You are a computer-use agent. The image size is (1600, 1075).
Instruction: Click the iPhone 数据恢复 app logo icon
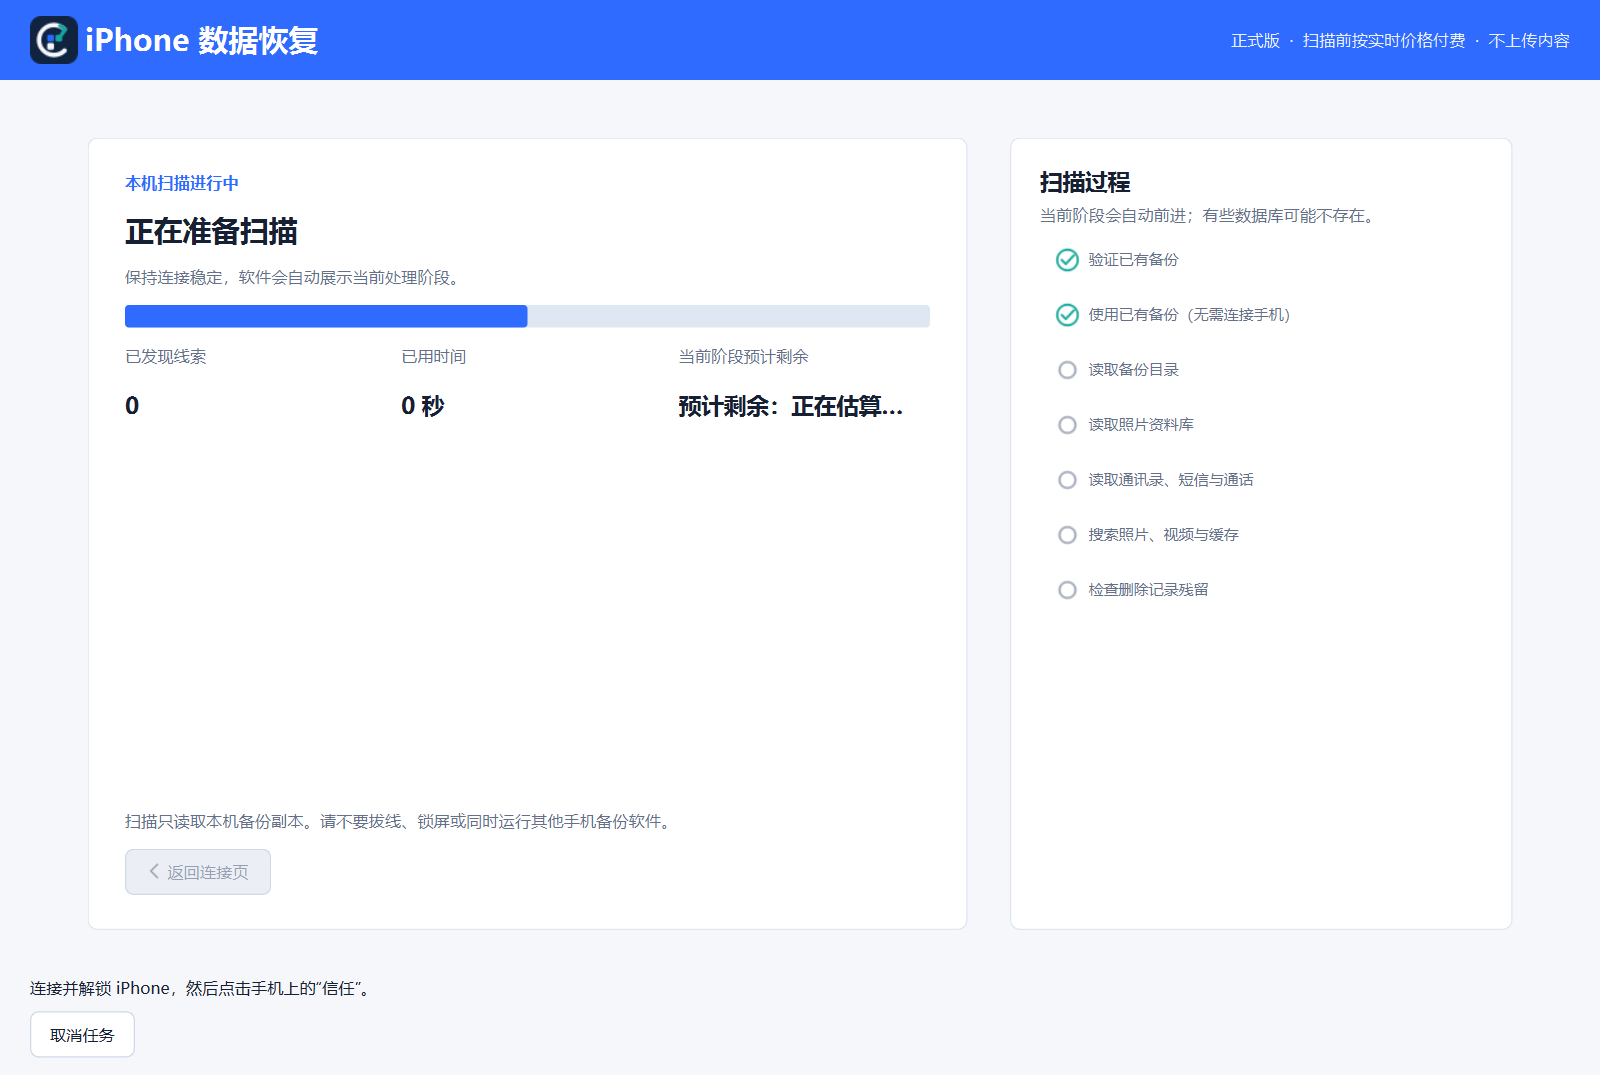[x=54, y=40]
